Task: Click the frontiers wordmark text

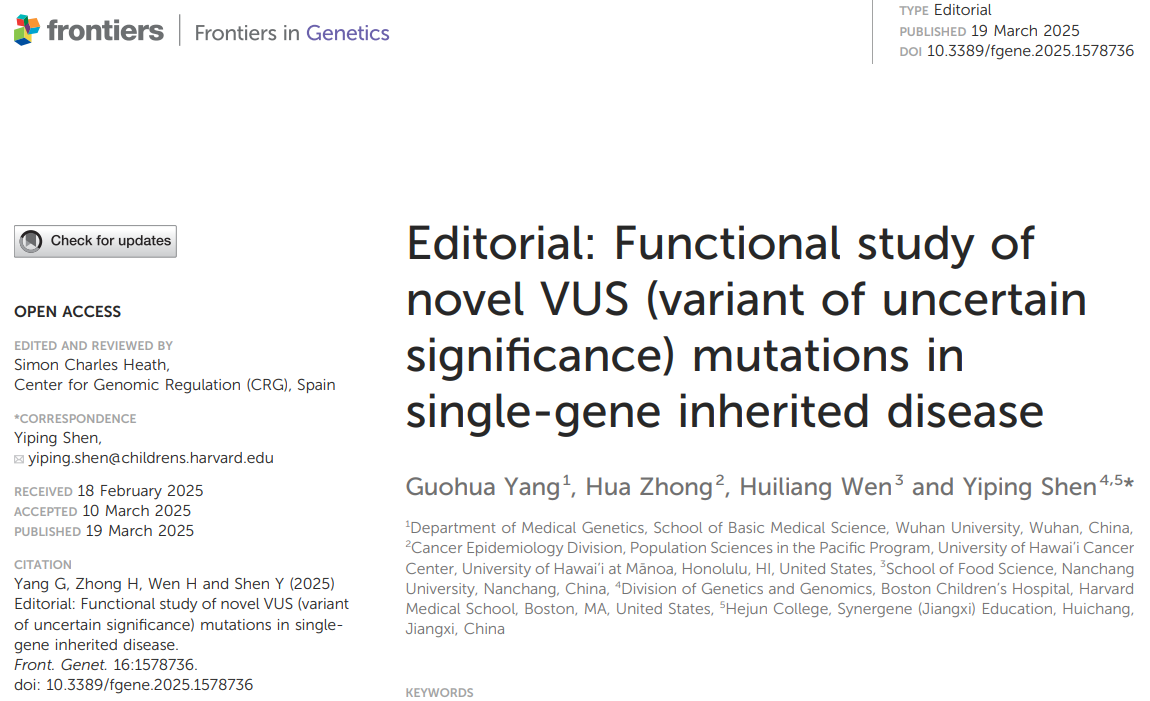Action: coord(104,31)
